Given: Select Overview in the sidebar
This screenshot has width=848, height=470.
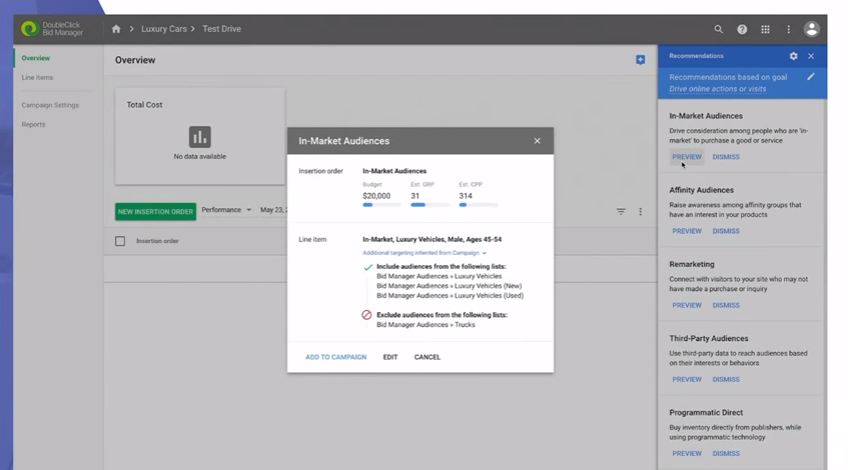Looking at the screenshot, I should click(36, 58).
